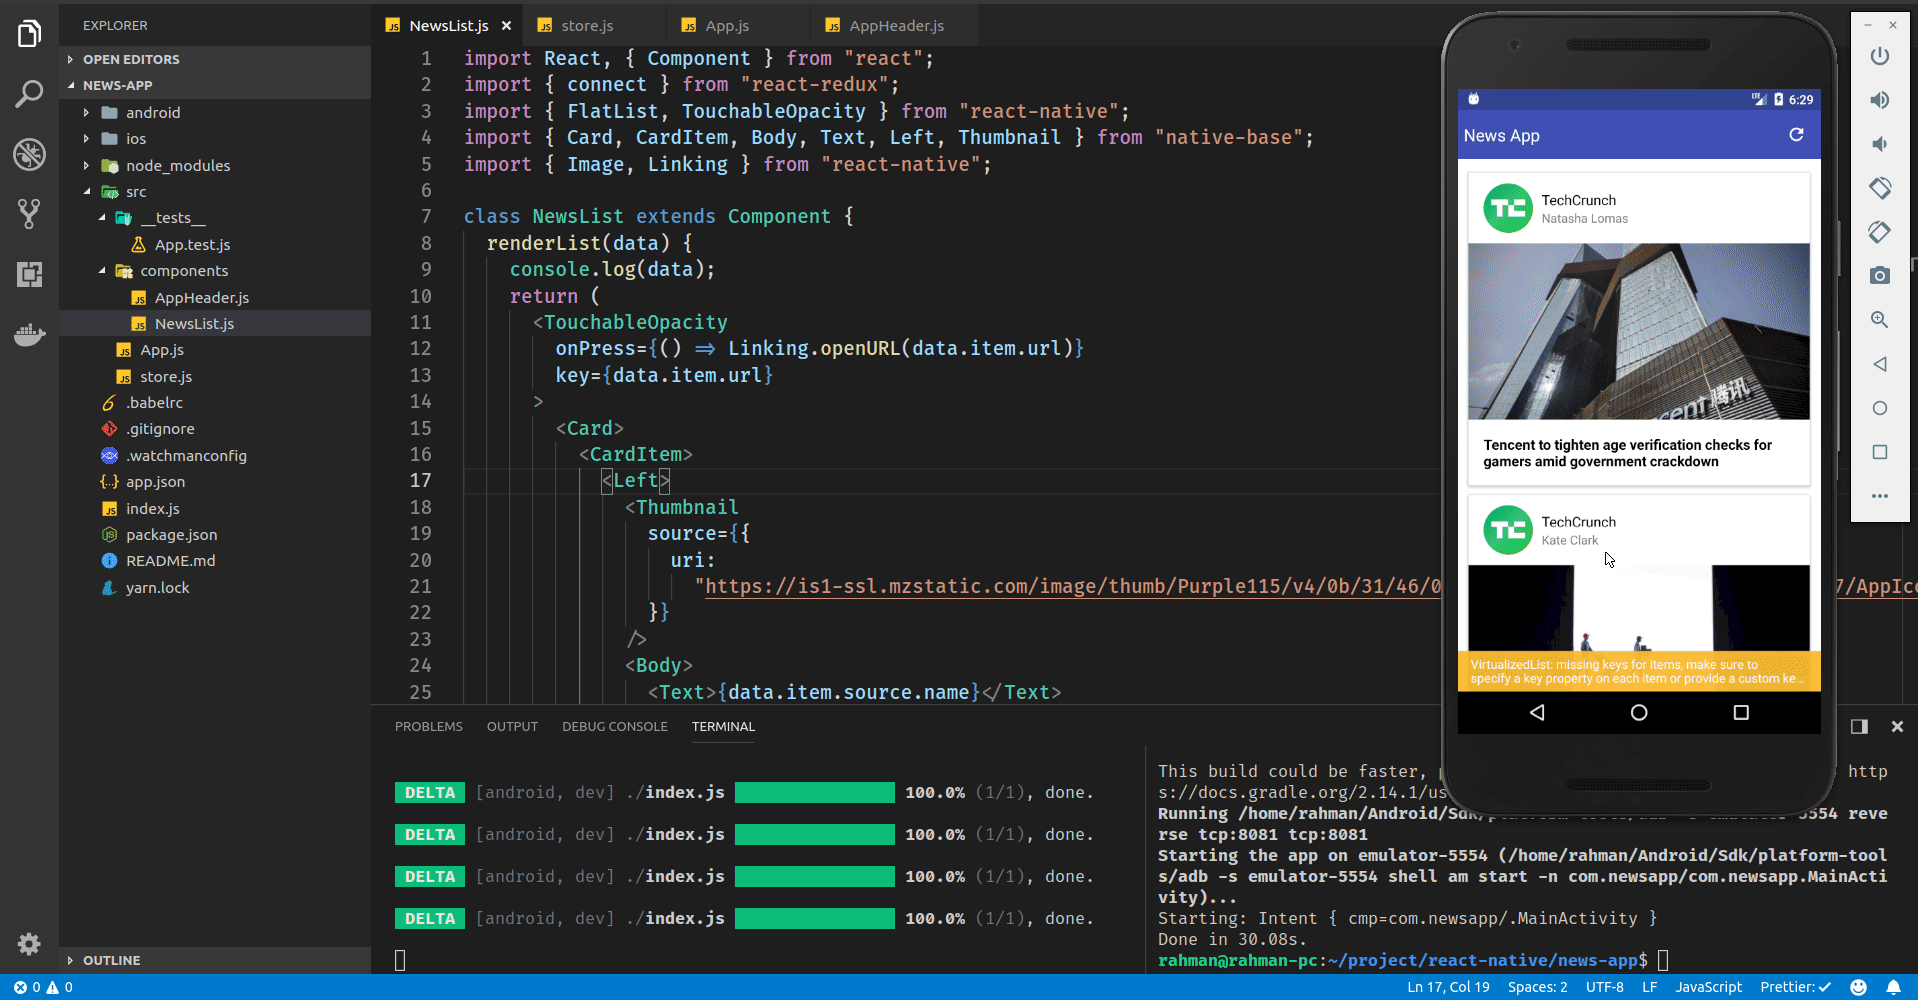This screenshot has height=1000, width=1918.
Task: Click emulator toolbar back triangle
Action: click(x=1880, y=364)
